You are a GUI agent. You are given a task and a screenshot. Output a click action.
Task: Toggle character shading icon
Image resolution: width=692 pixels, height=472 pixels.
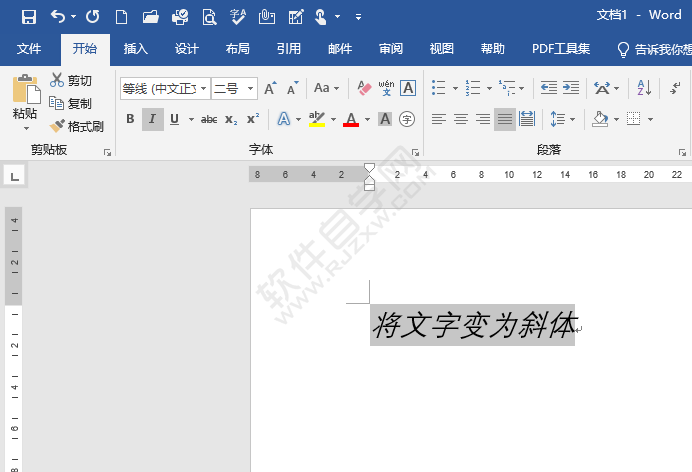coord(385,119)
